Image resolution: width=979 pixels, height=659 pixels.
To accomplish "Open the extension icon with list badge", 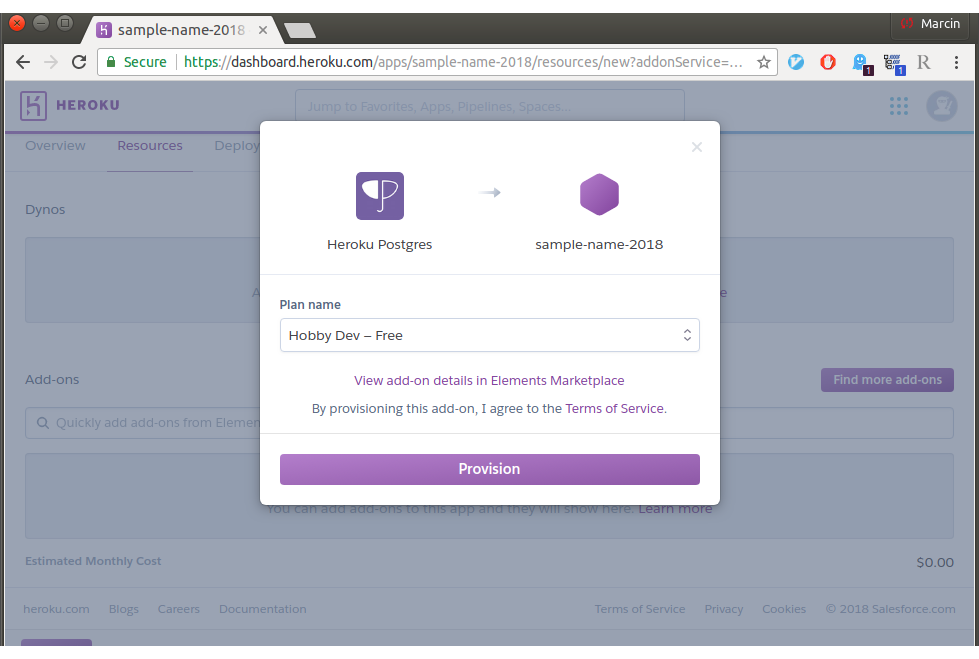I will [894, 64].
